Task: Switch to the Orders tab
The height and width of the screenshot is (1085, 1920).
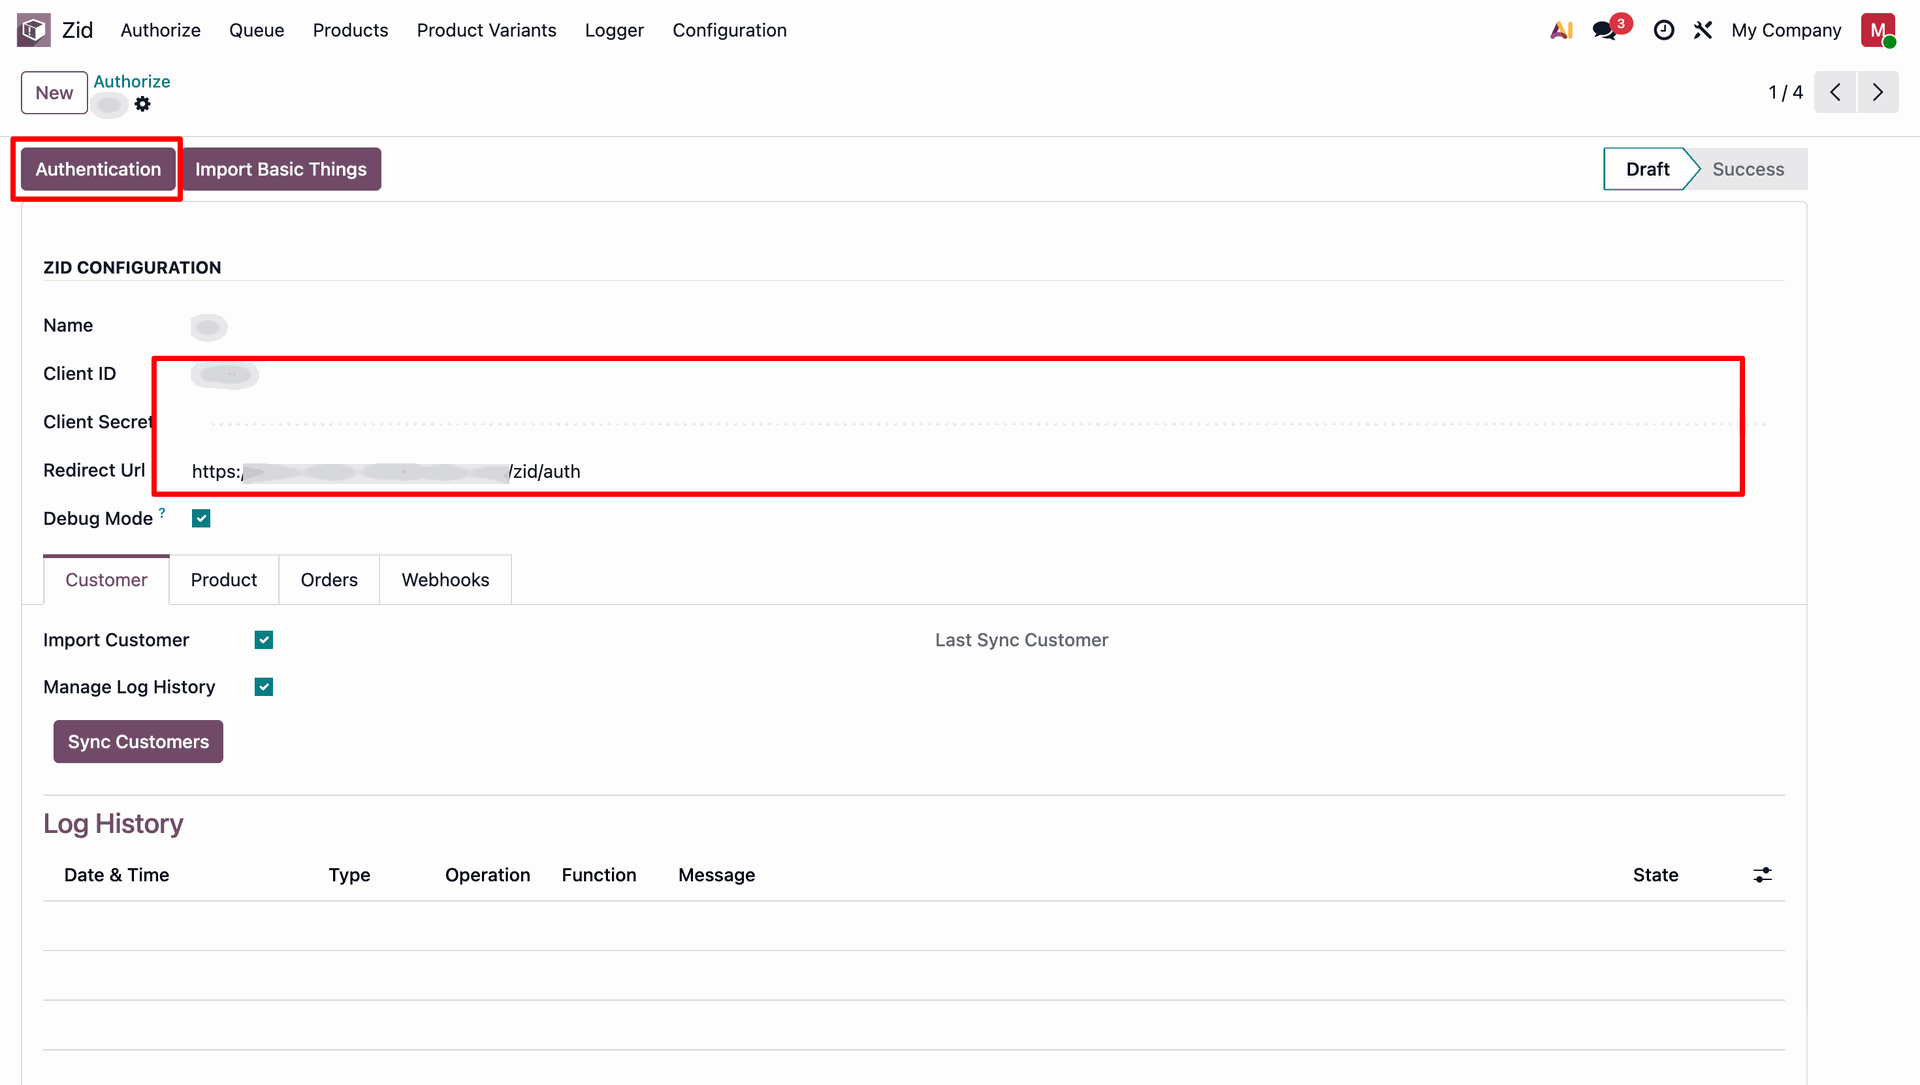Action: [329, 580]
